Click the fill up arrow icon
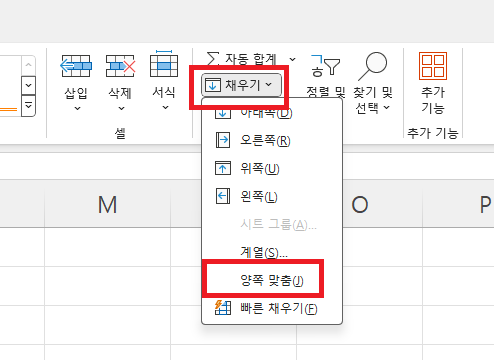The width and height of the screenshot is (494, 360). click(223, 168)
